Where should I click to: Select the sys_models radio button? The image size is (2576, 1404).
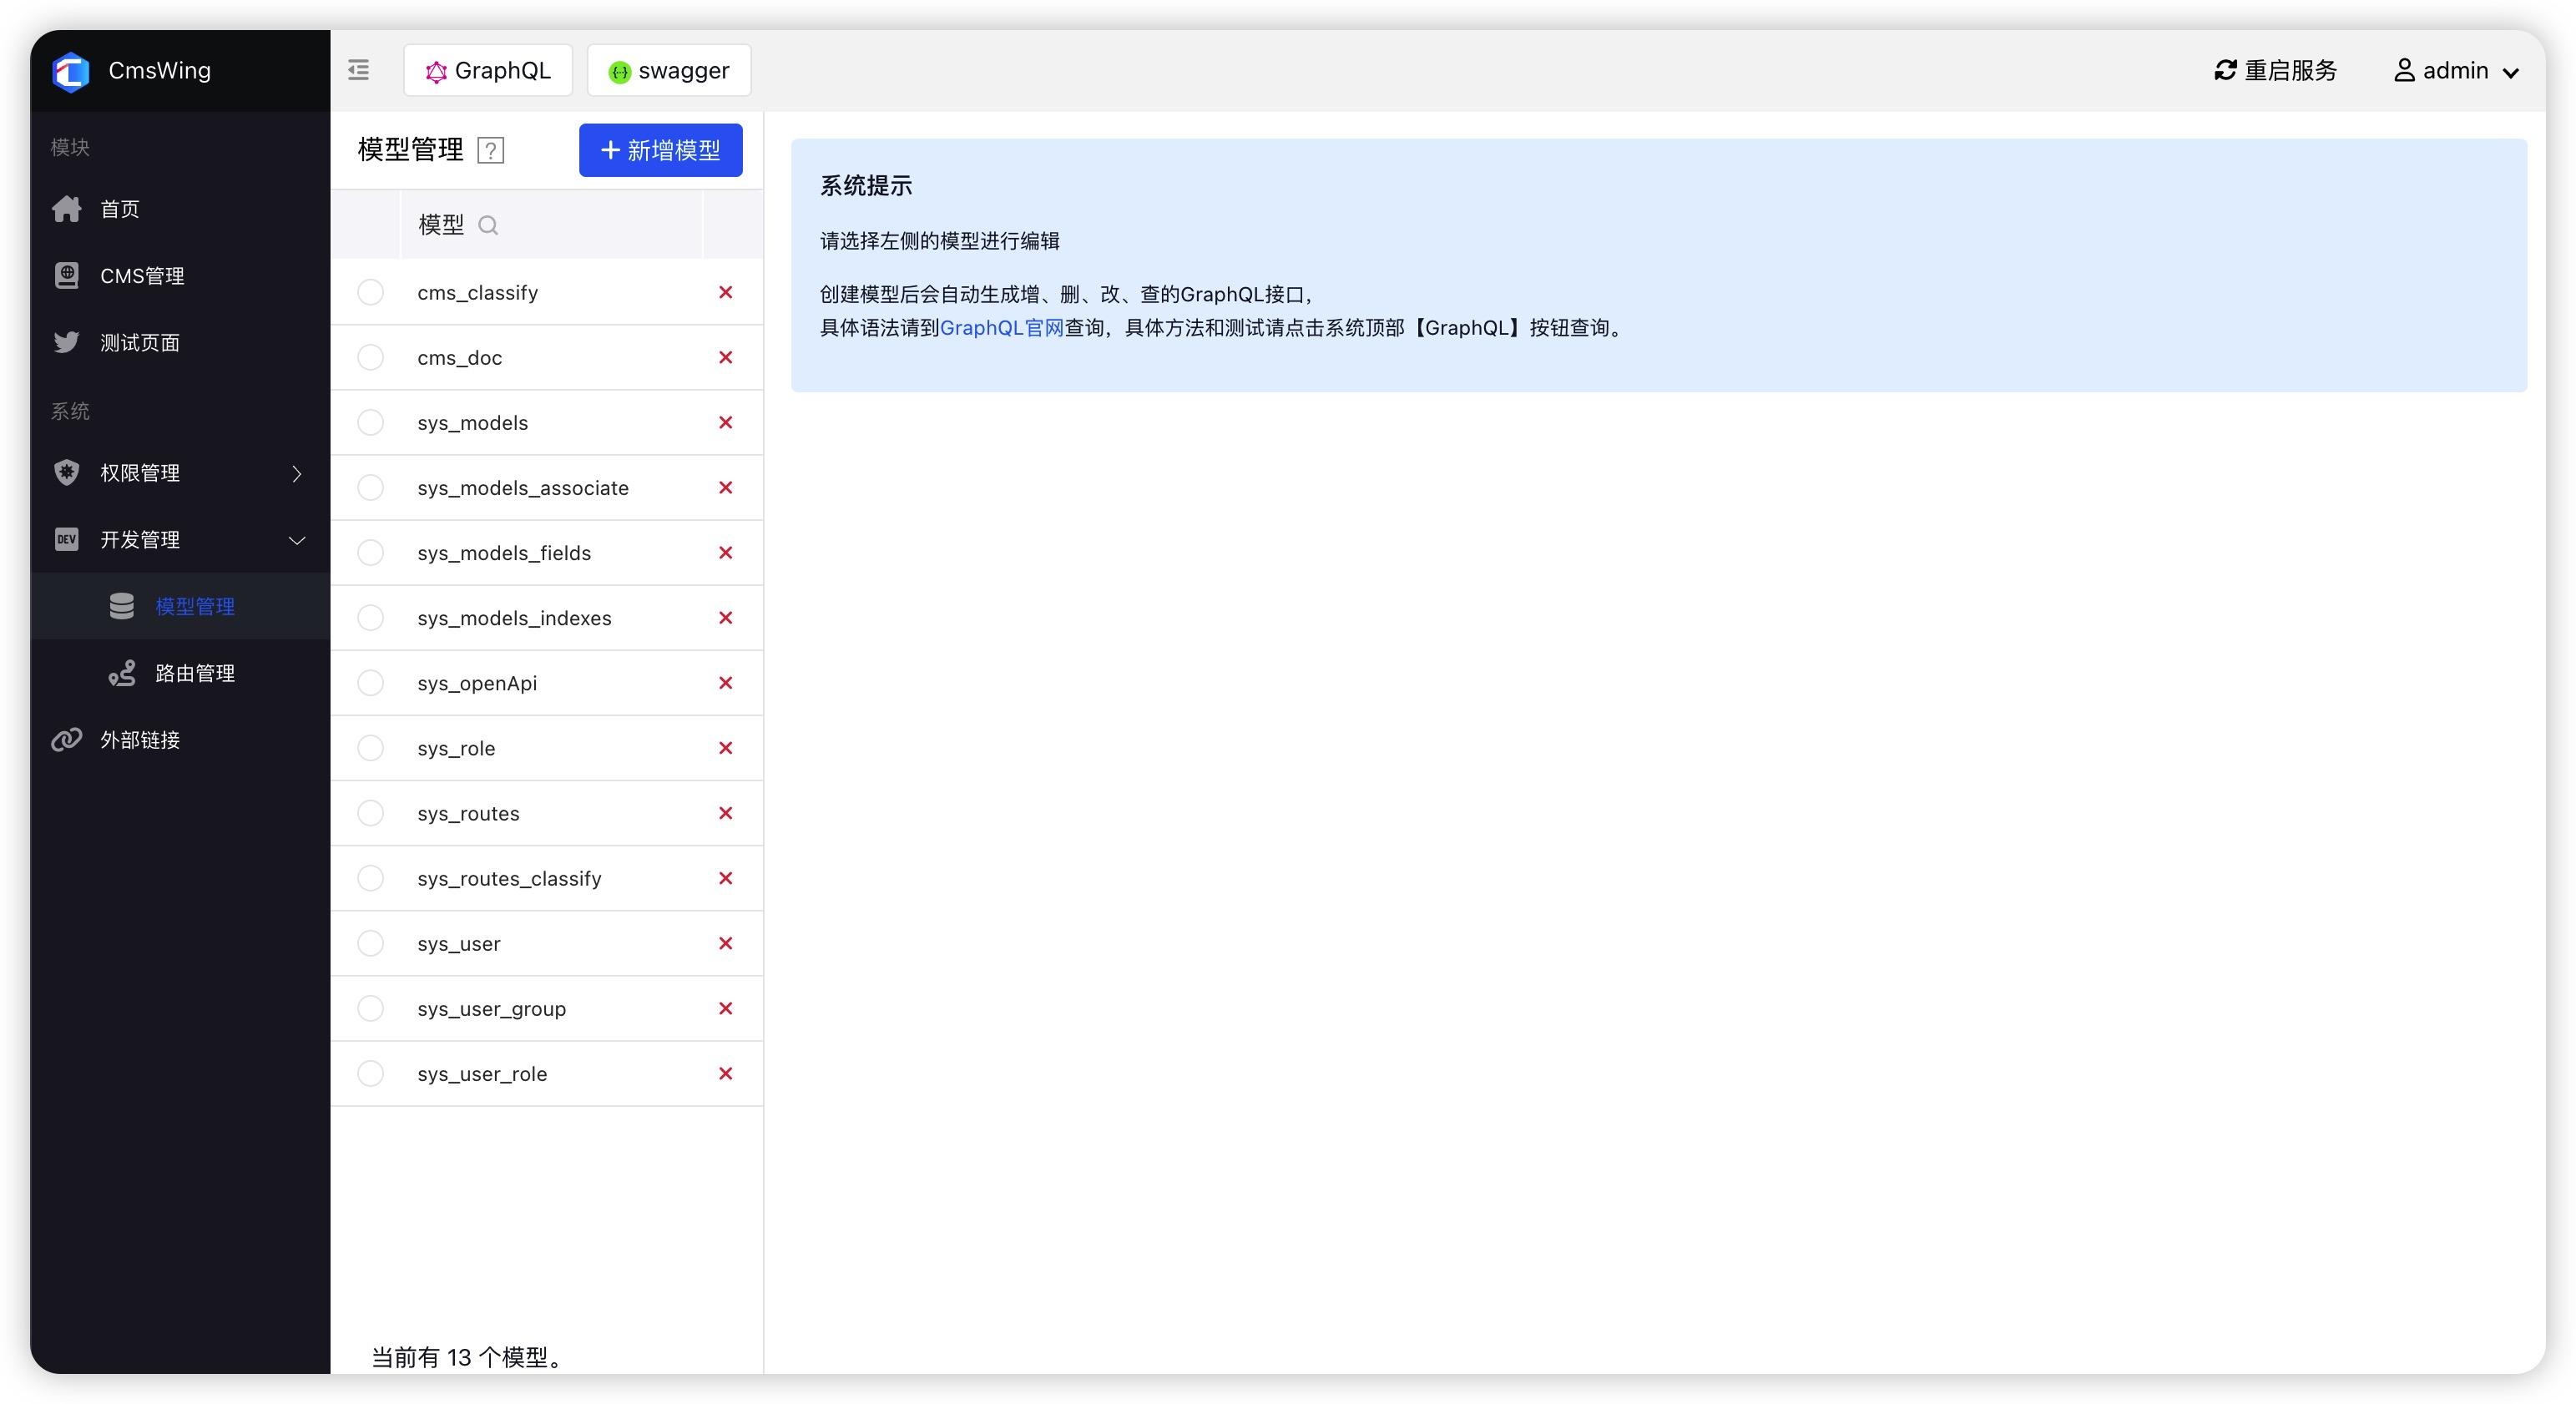[x=371, y=422]
